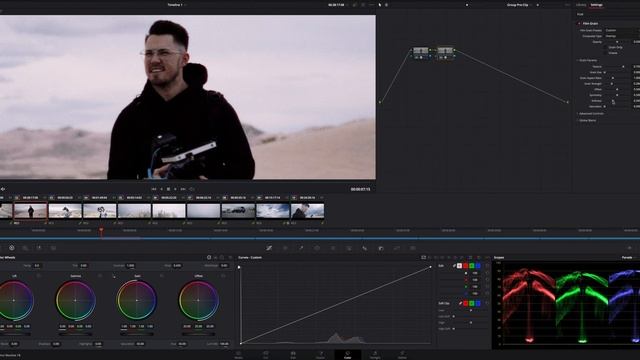This screenshot has width=640, height=360.
Task: Switch to the Deliver page tab
Action: coord(402,355)
